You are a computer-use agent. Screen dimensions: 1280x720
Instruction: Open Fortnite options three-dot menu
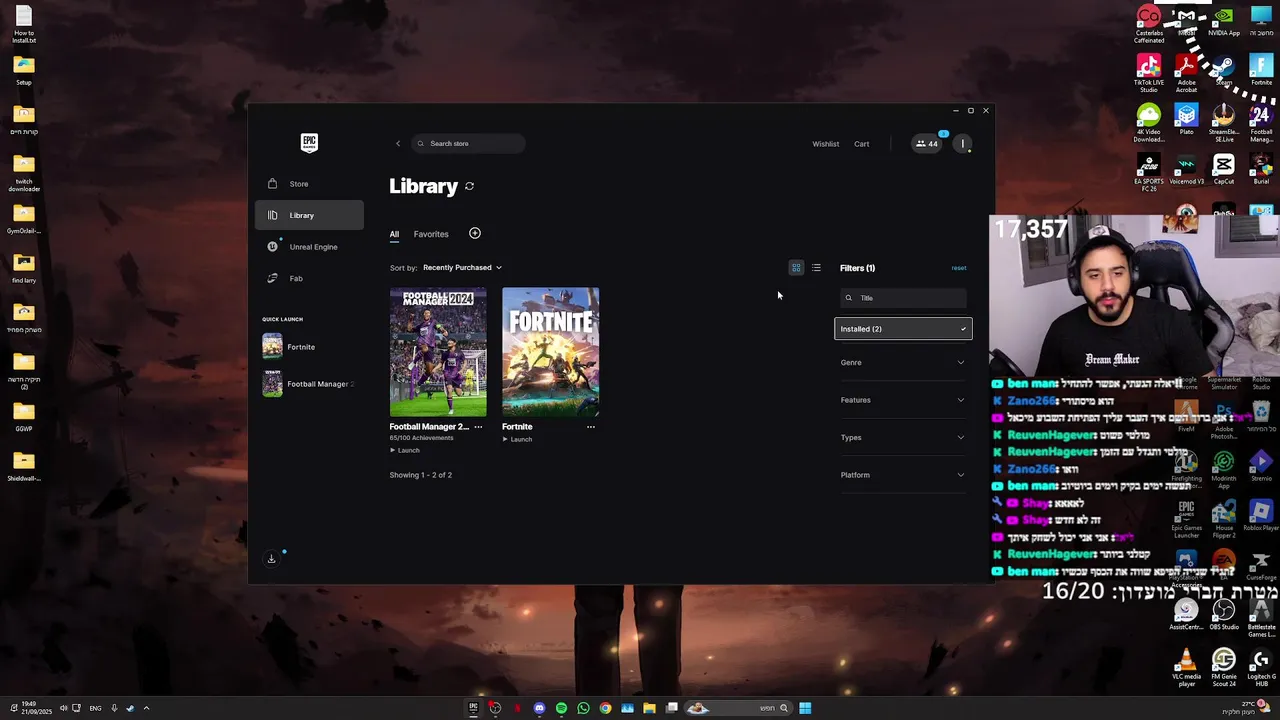click(x=591, y=427)
